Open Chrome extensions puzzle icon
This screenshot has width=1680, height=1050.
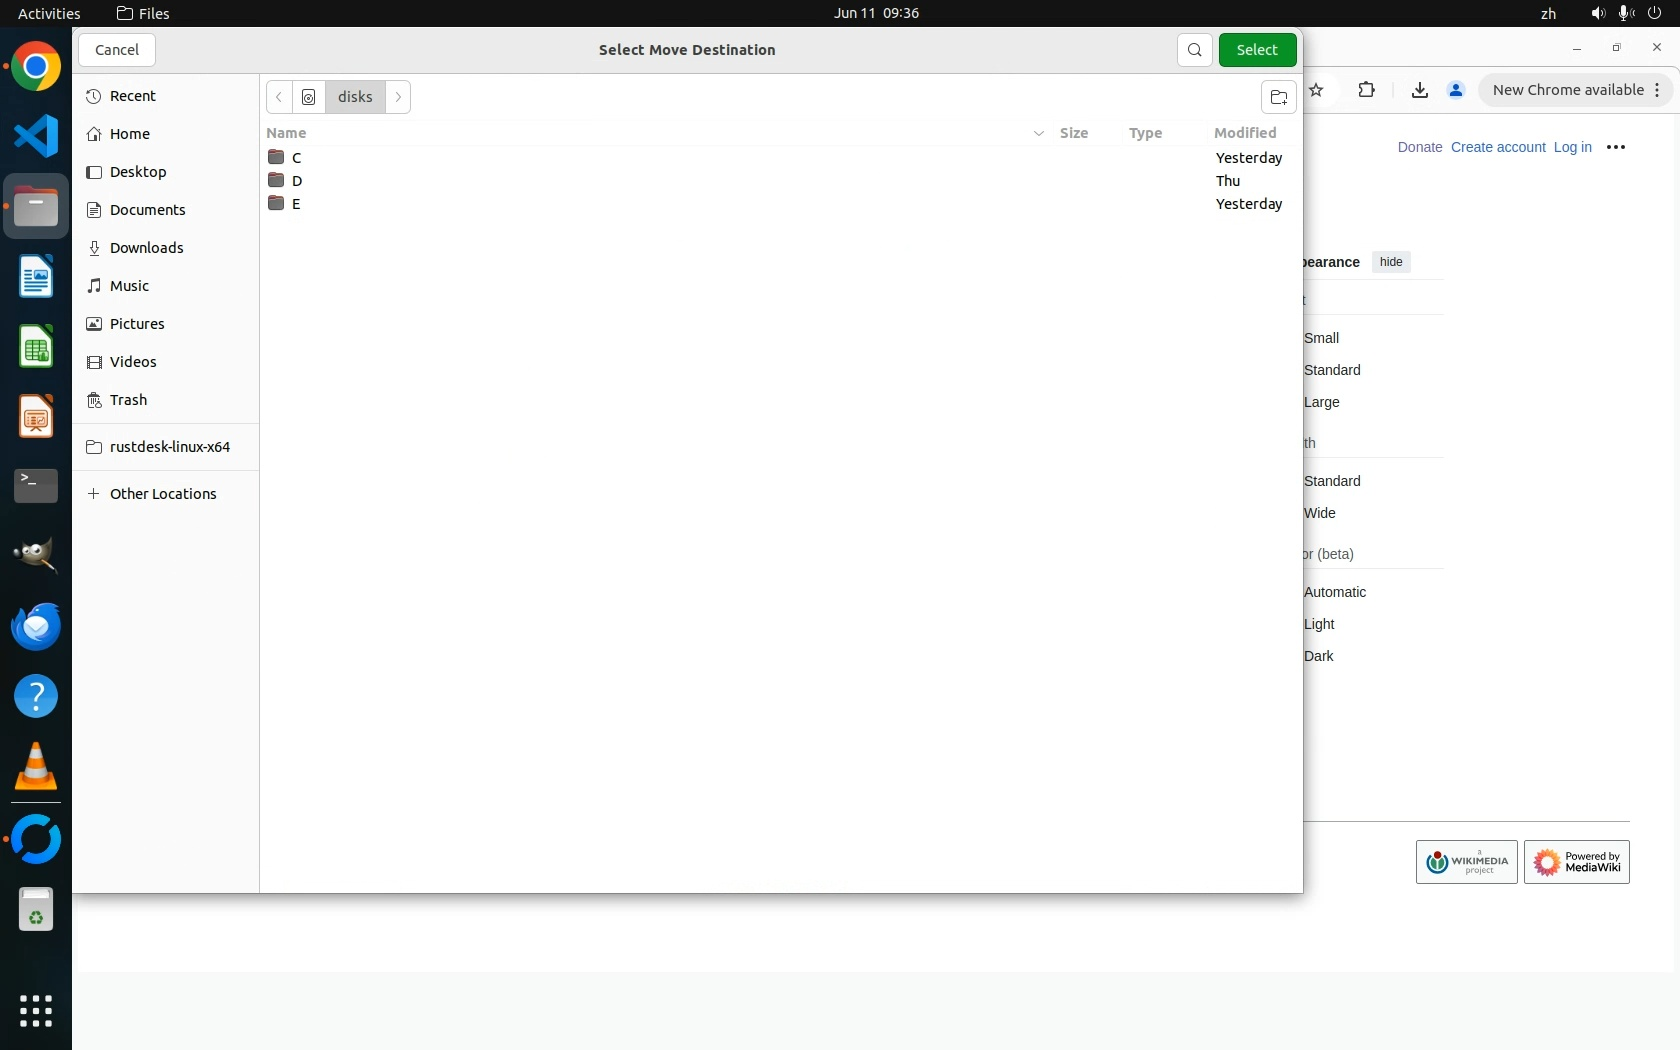pyautogui.click(x=1366, y=90)
